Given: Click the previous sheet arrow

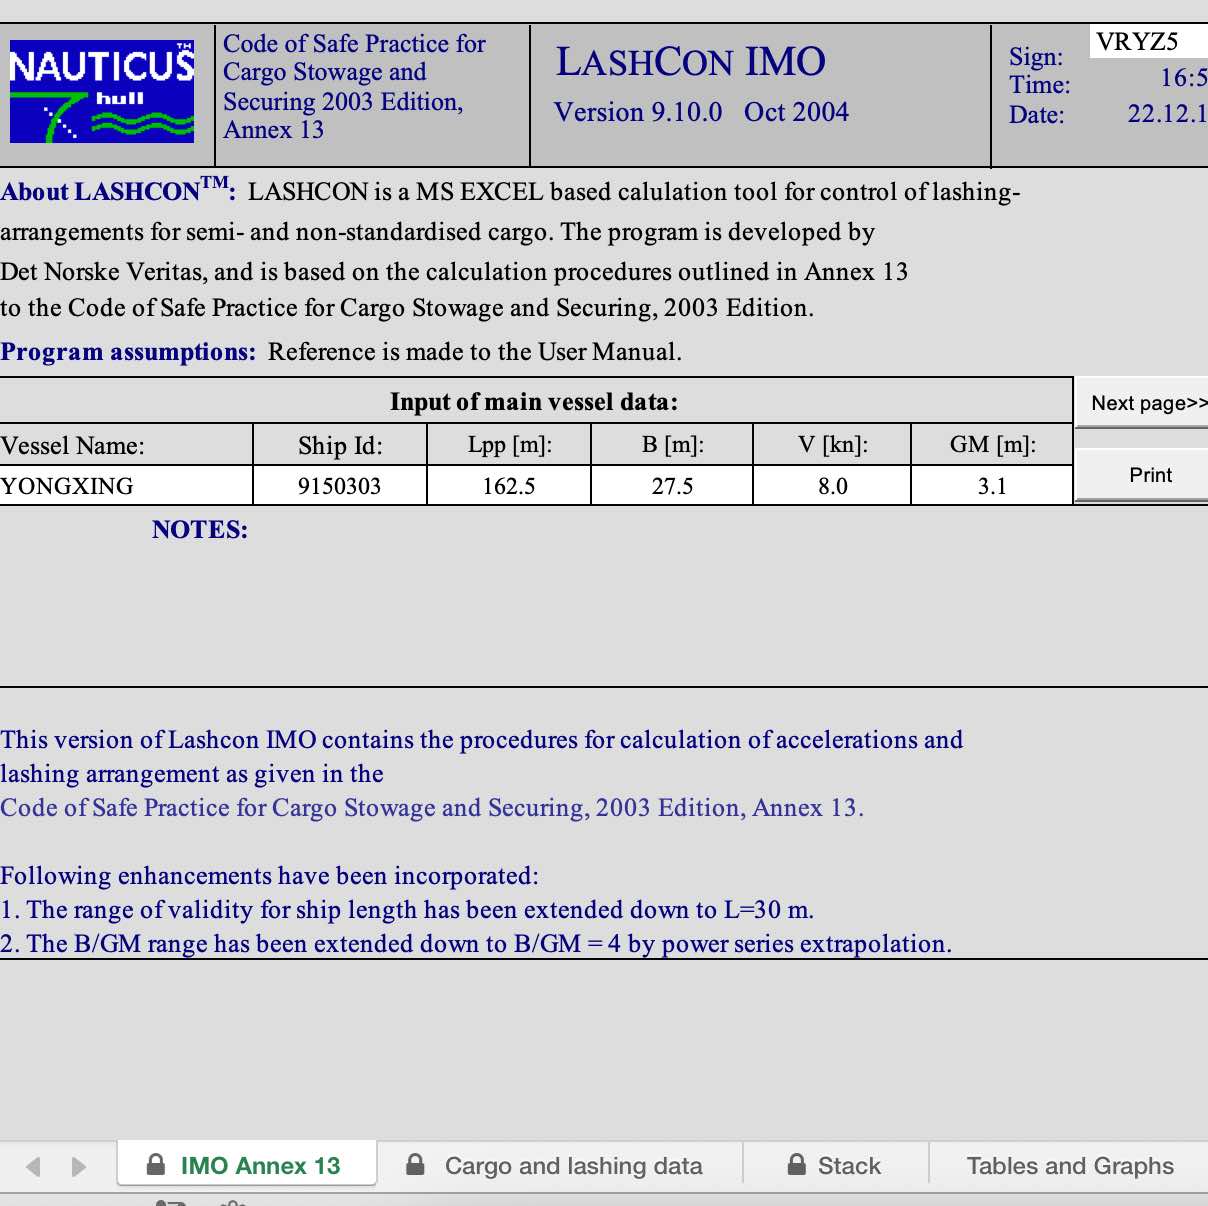Looking at the screenshot, I should pyautogui.click(x=33, y=1166).
